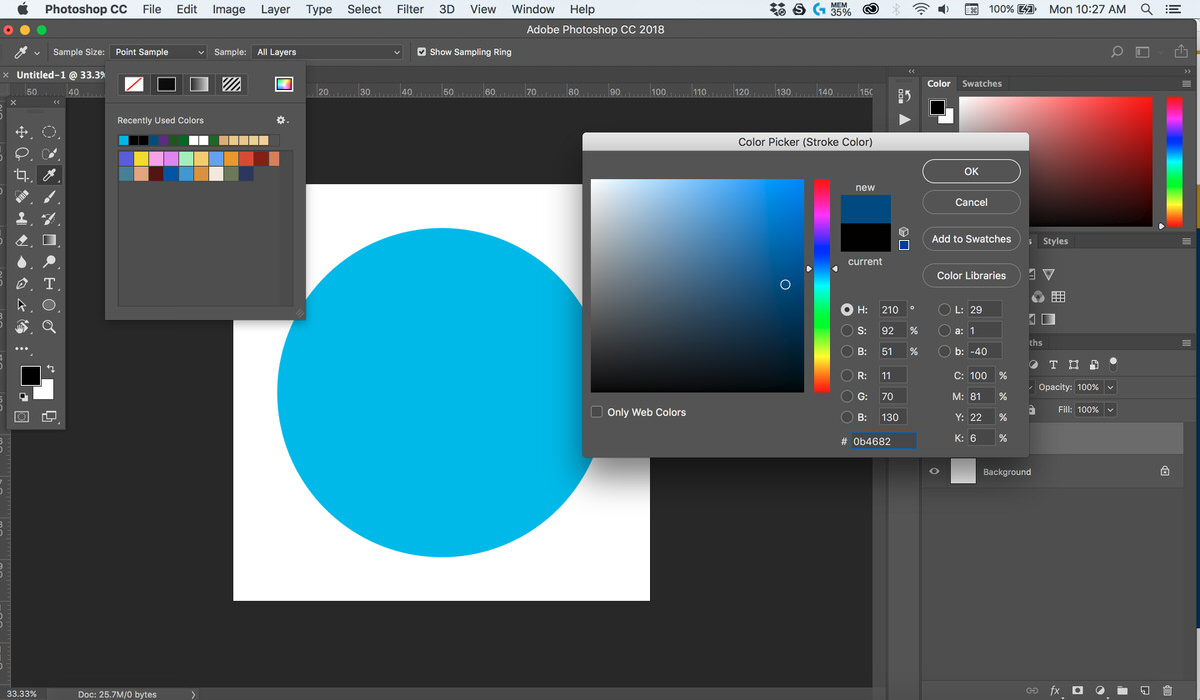Expand the layer Opacity dropdown arrow
This screenshot has width=1200, height=700.
point(1111,387)
